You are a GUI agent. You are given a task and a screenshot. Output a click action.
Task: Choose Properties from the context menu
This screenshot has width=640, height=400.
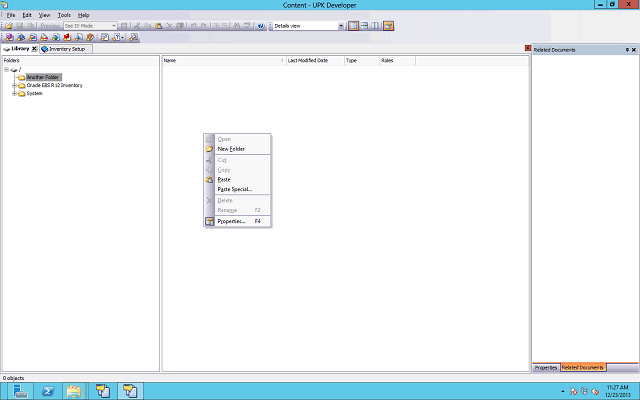pos(237,221)
